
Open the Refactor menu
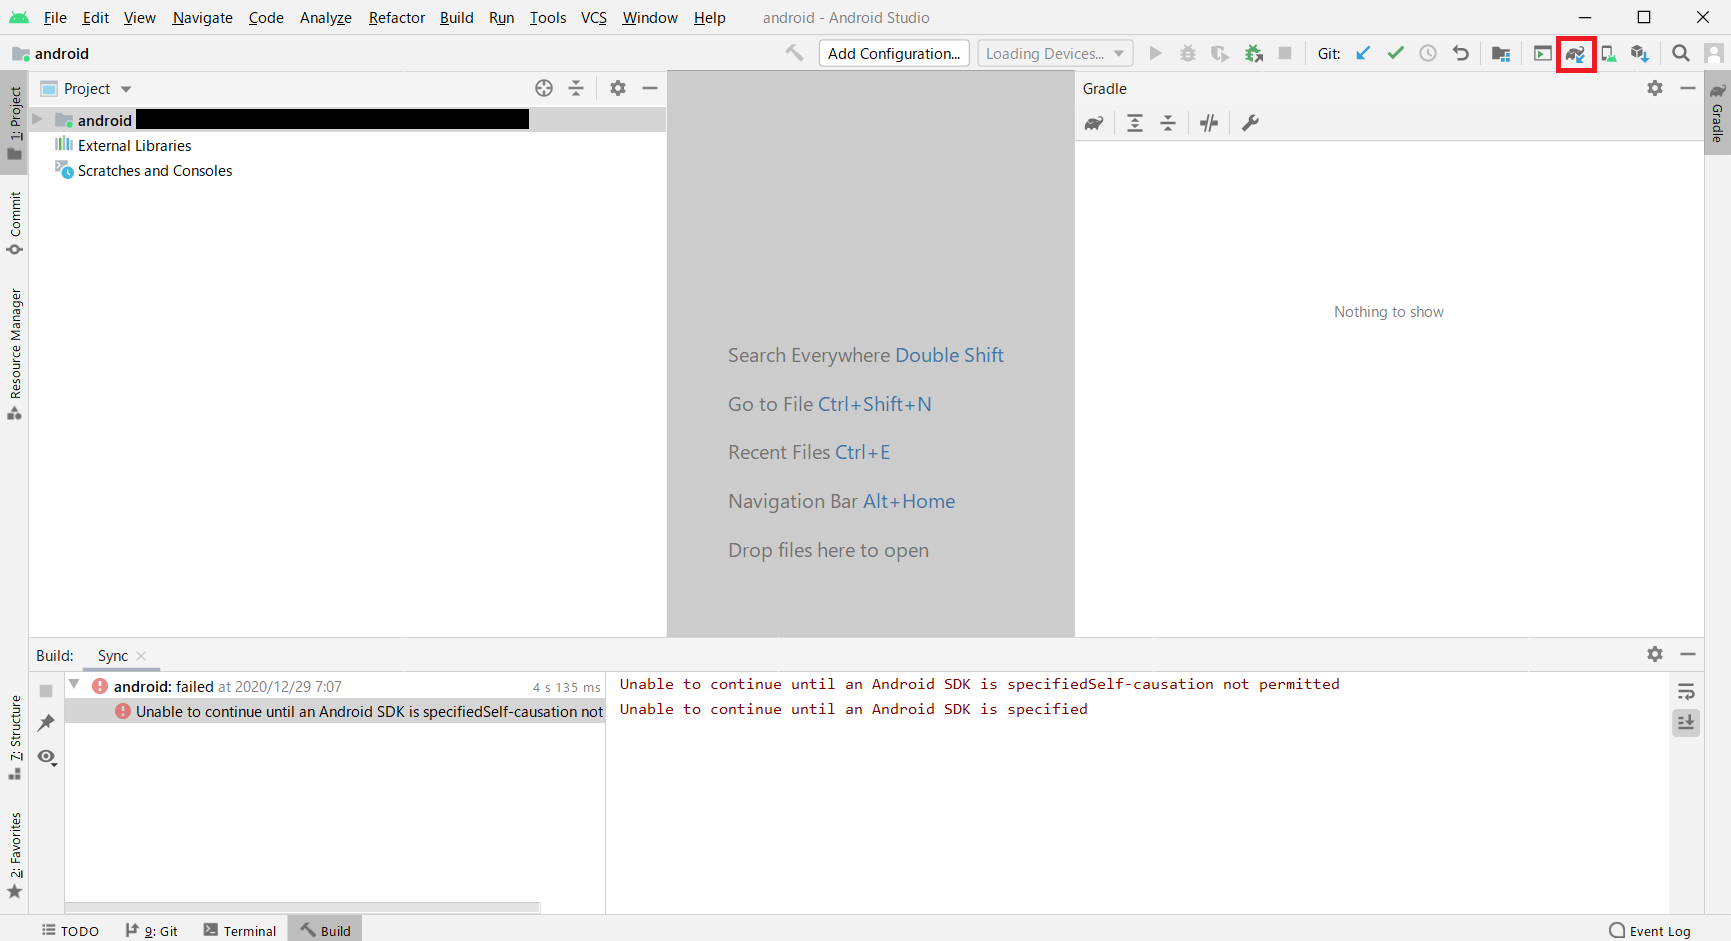pyautogui.click(x=396, y=17)
